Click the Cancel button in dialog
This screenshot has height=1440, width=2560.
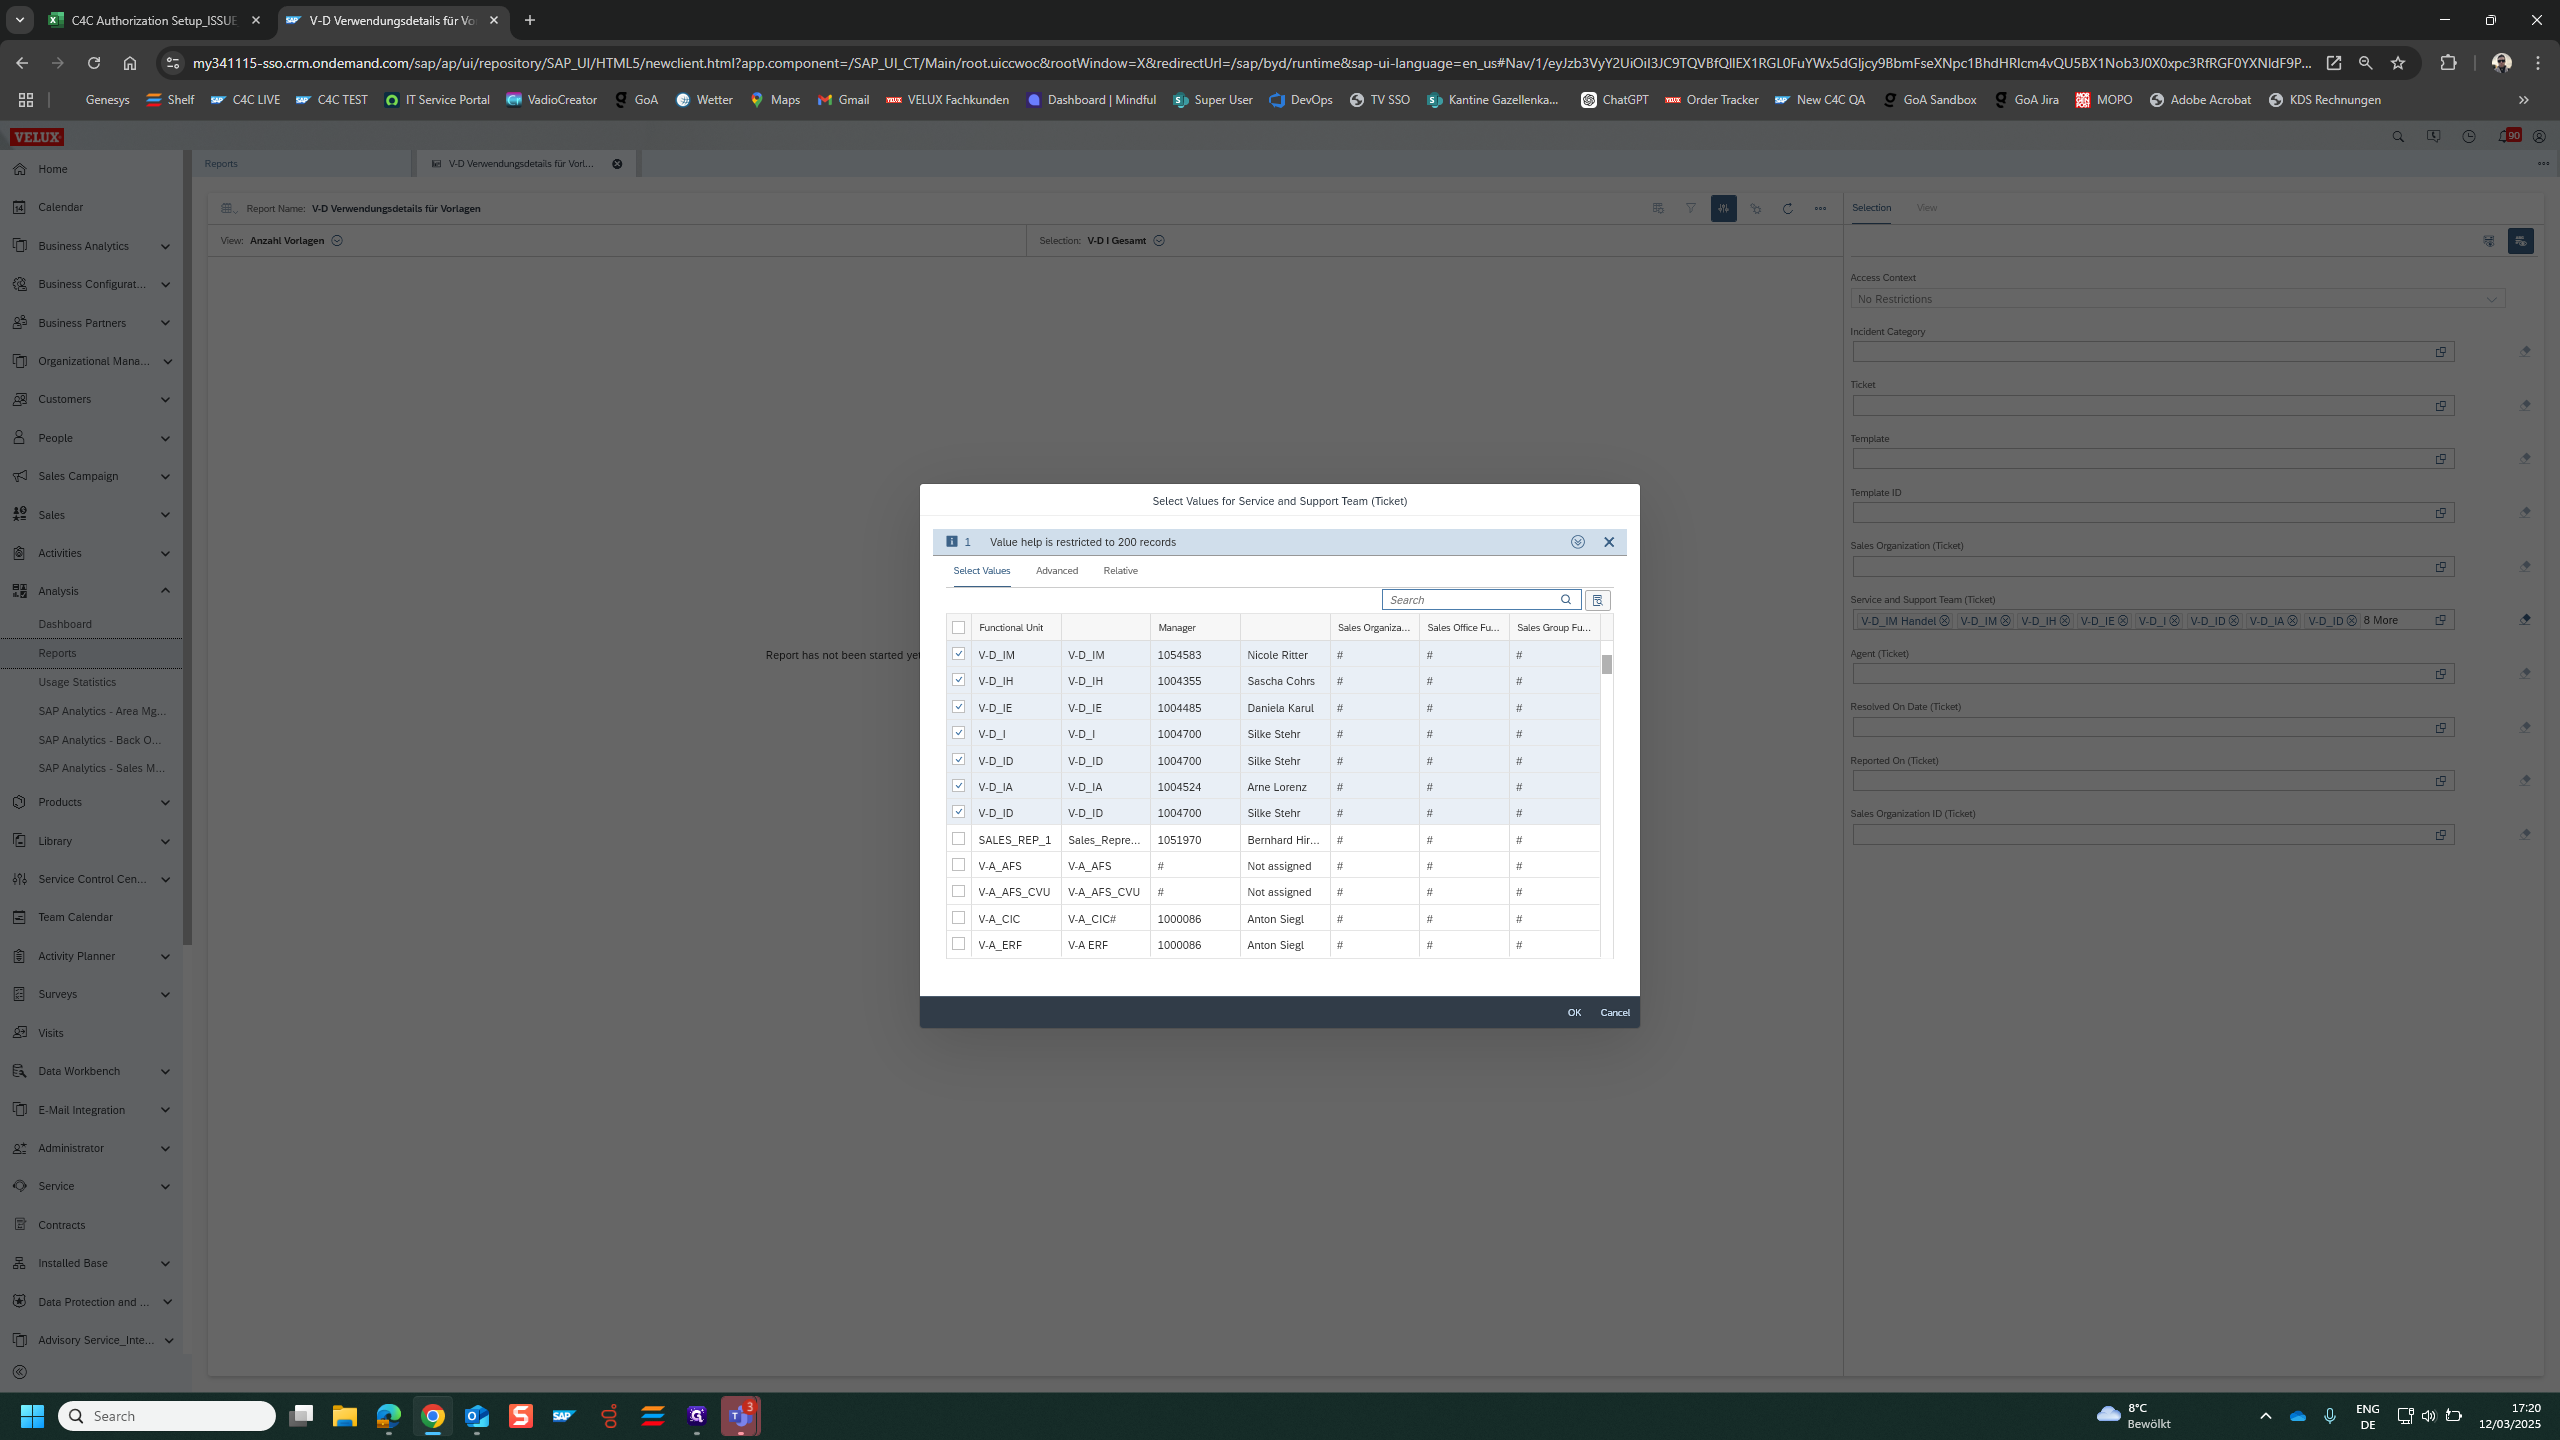(x=1614, y=1013)
